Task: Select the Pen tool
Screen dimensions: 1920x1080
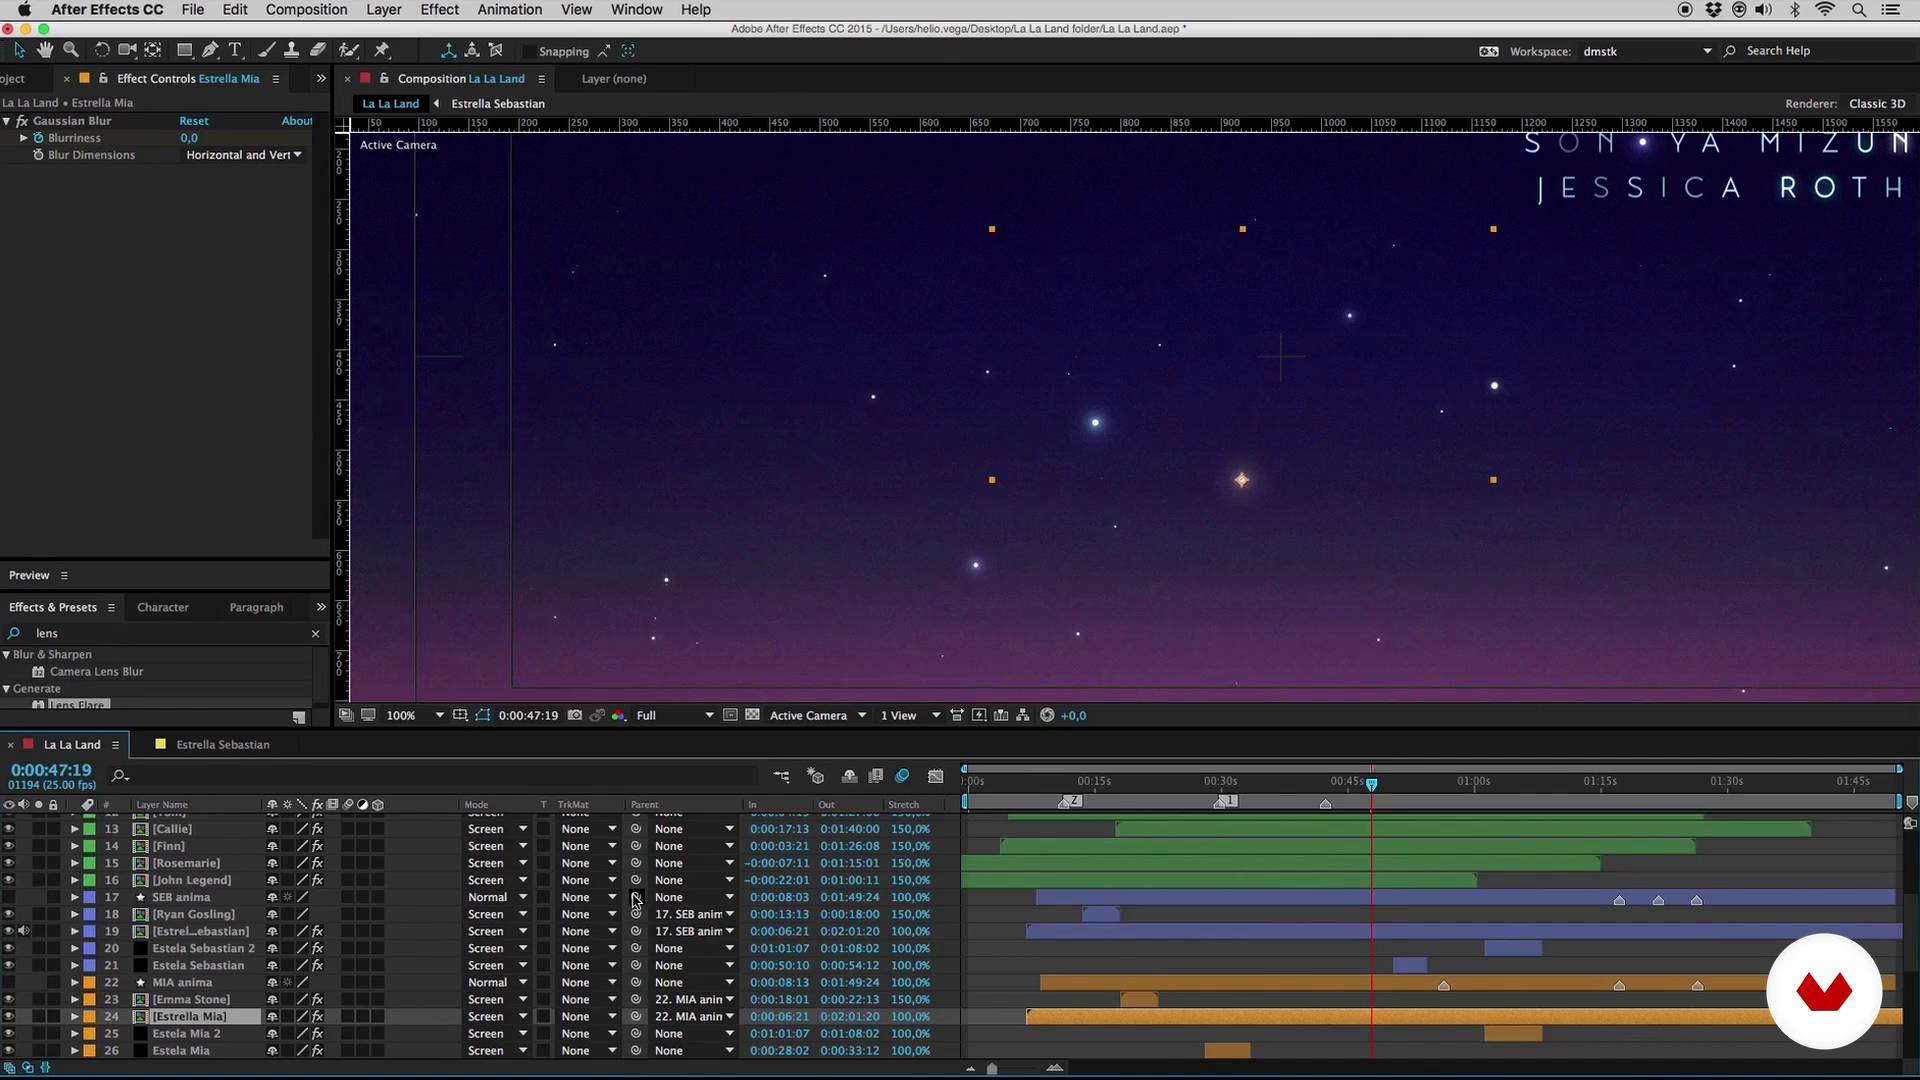Action: point(210,50)
